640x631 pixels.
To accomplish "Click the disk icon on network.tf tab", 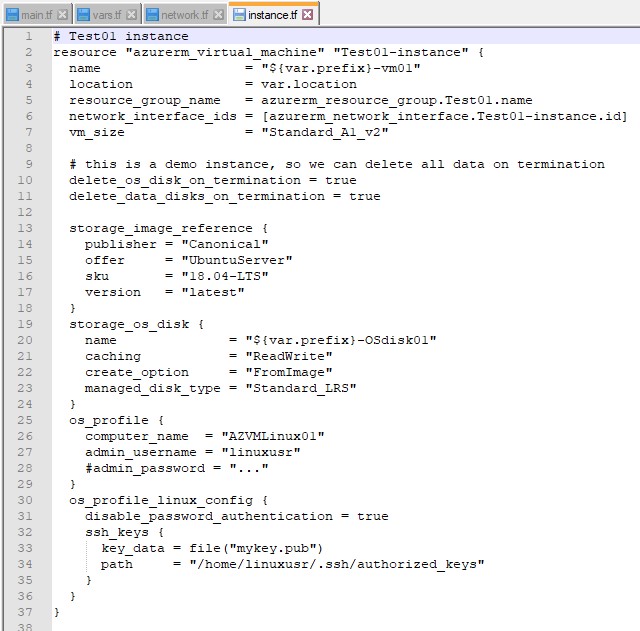I will [153, 15].
